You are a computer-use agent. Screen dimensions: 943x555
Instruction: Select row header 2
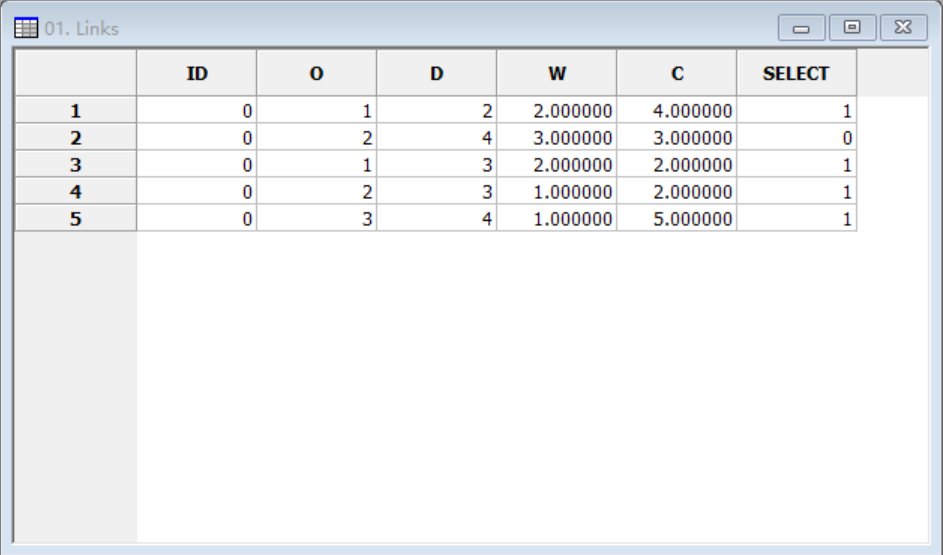tap(76, 138)
